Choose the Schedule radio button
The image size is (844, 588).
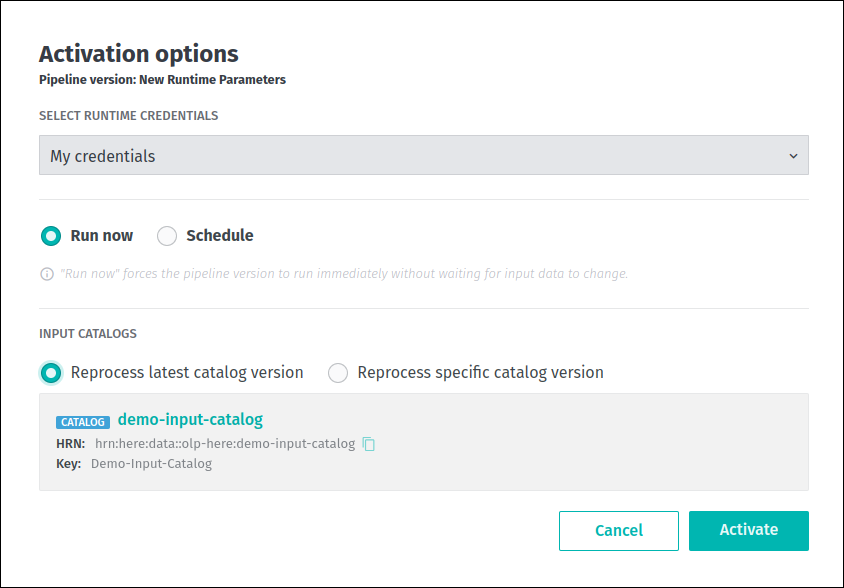(x=167, y=236)
